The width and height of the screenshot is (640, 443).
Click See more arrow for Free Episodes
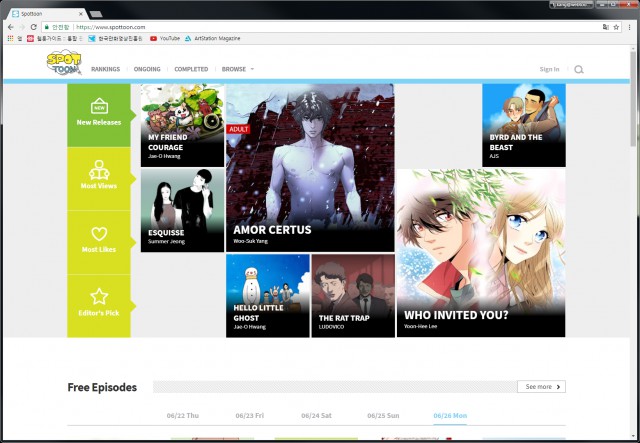coord(541,386)
